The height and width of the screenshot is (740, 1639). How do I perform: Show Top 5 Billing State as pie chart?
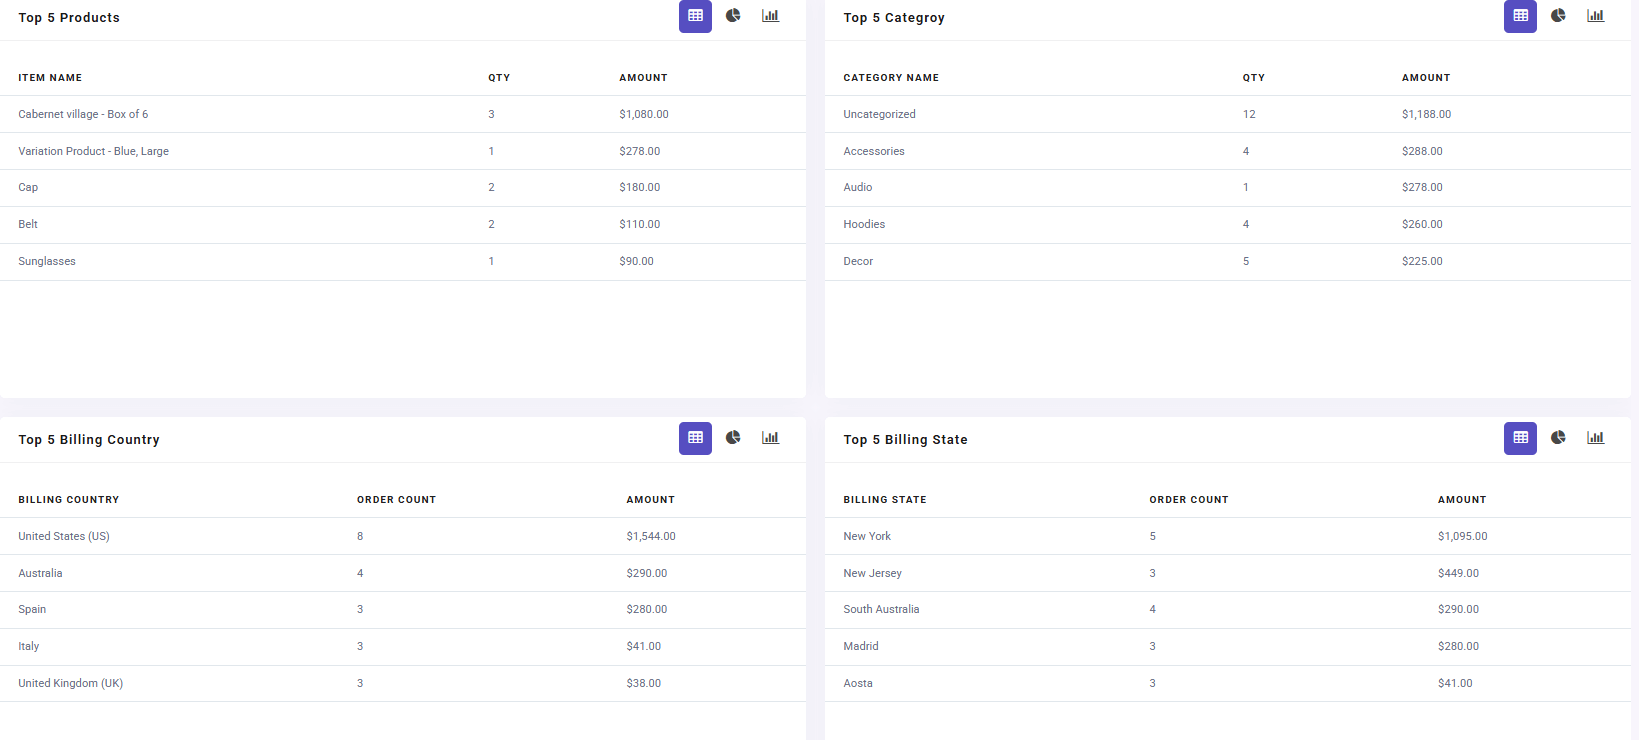tap(1558, 438)
